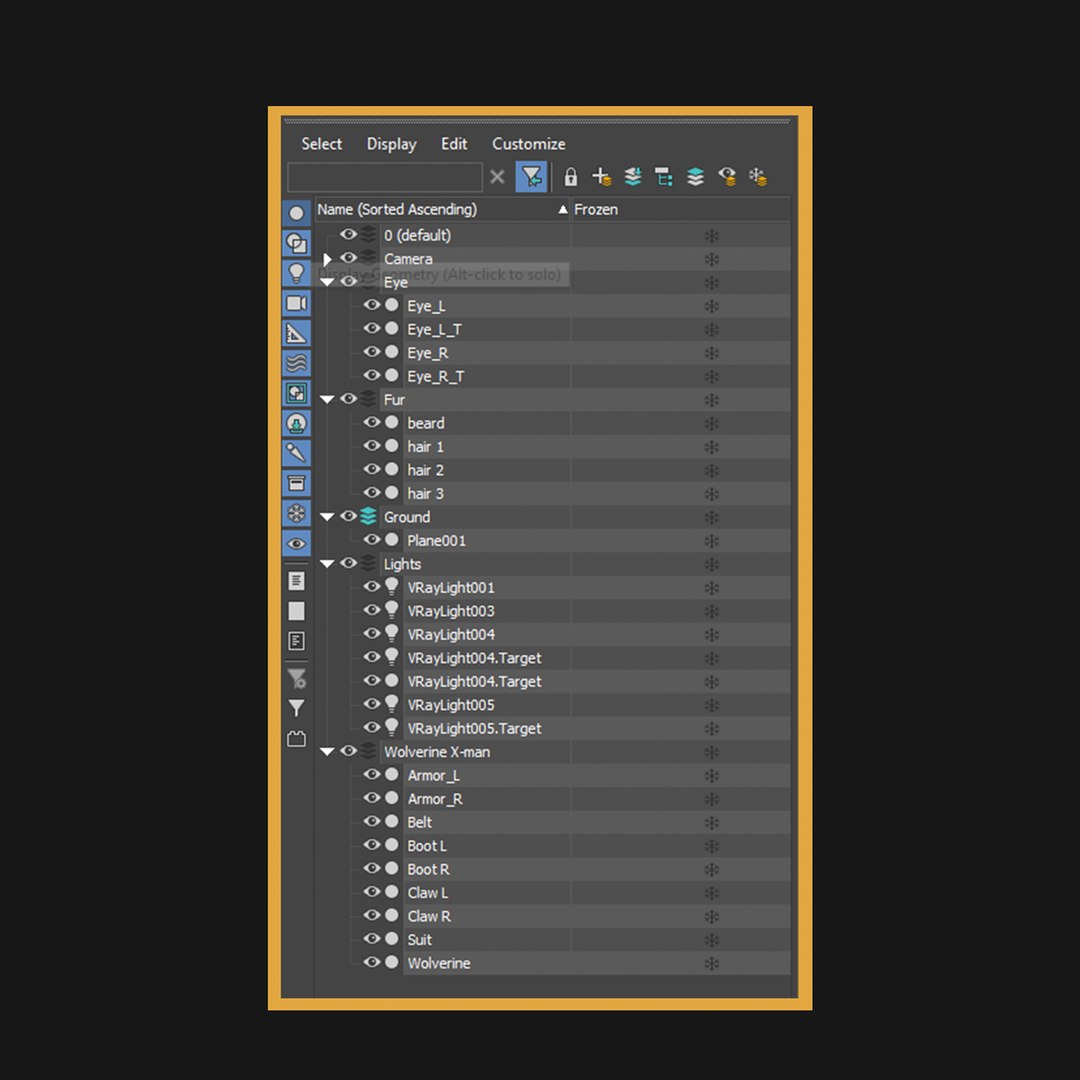Click the Display All icon in sidebar
The width and height of the screenshot is (1080, 1080).
point(296,581)
